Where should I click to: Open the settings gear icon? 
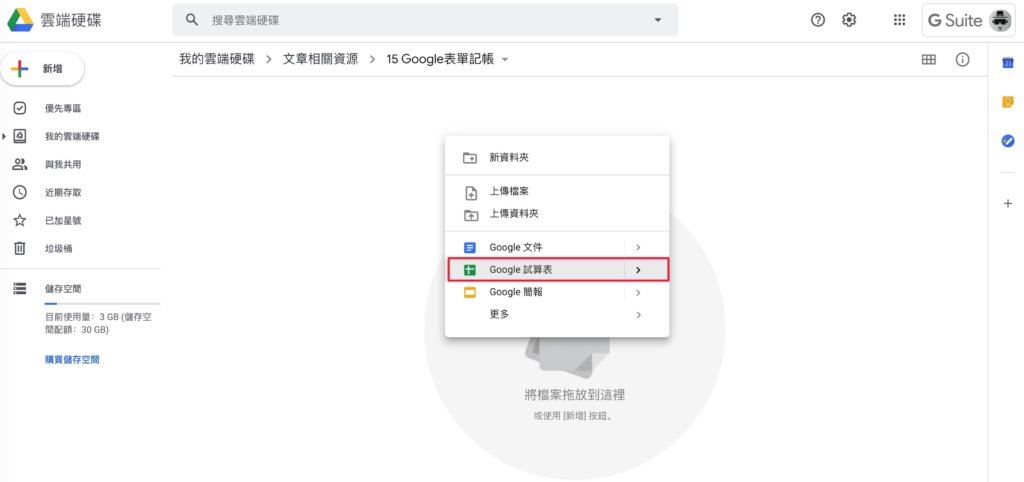pyautogui.click(x=849, y=20)
